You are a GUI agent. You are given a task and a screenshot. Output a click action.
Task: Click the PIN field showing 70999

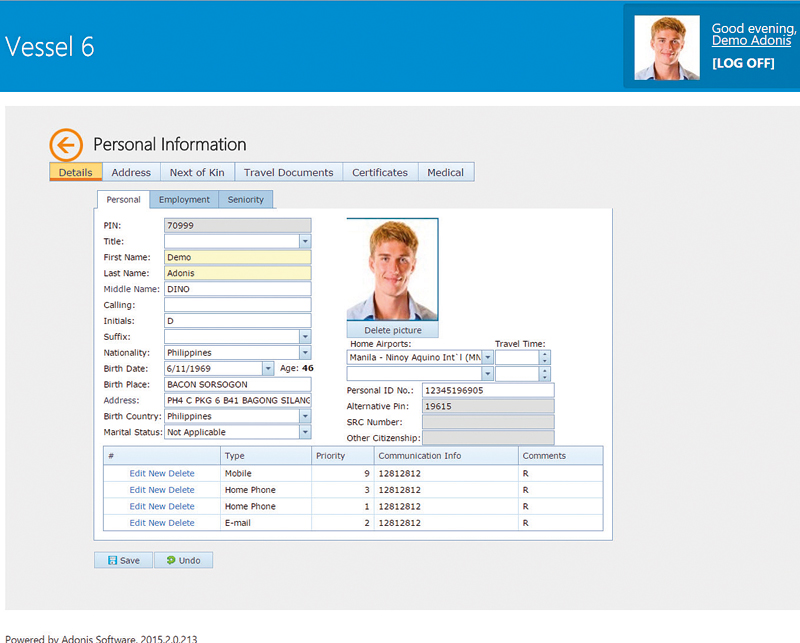click(238, 226)
